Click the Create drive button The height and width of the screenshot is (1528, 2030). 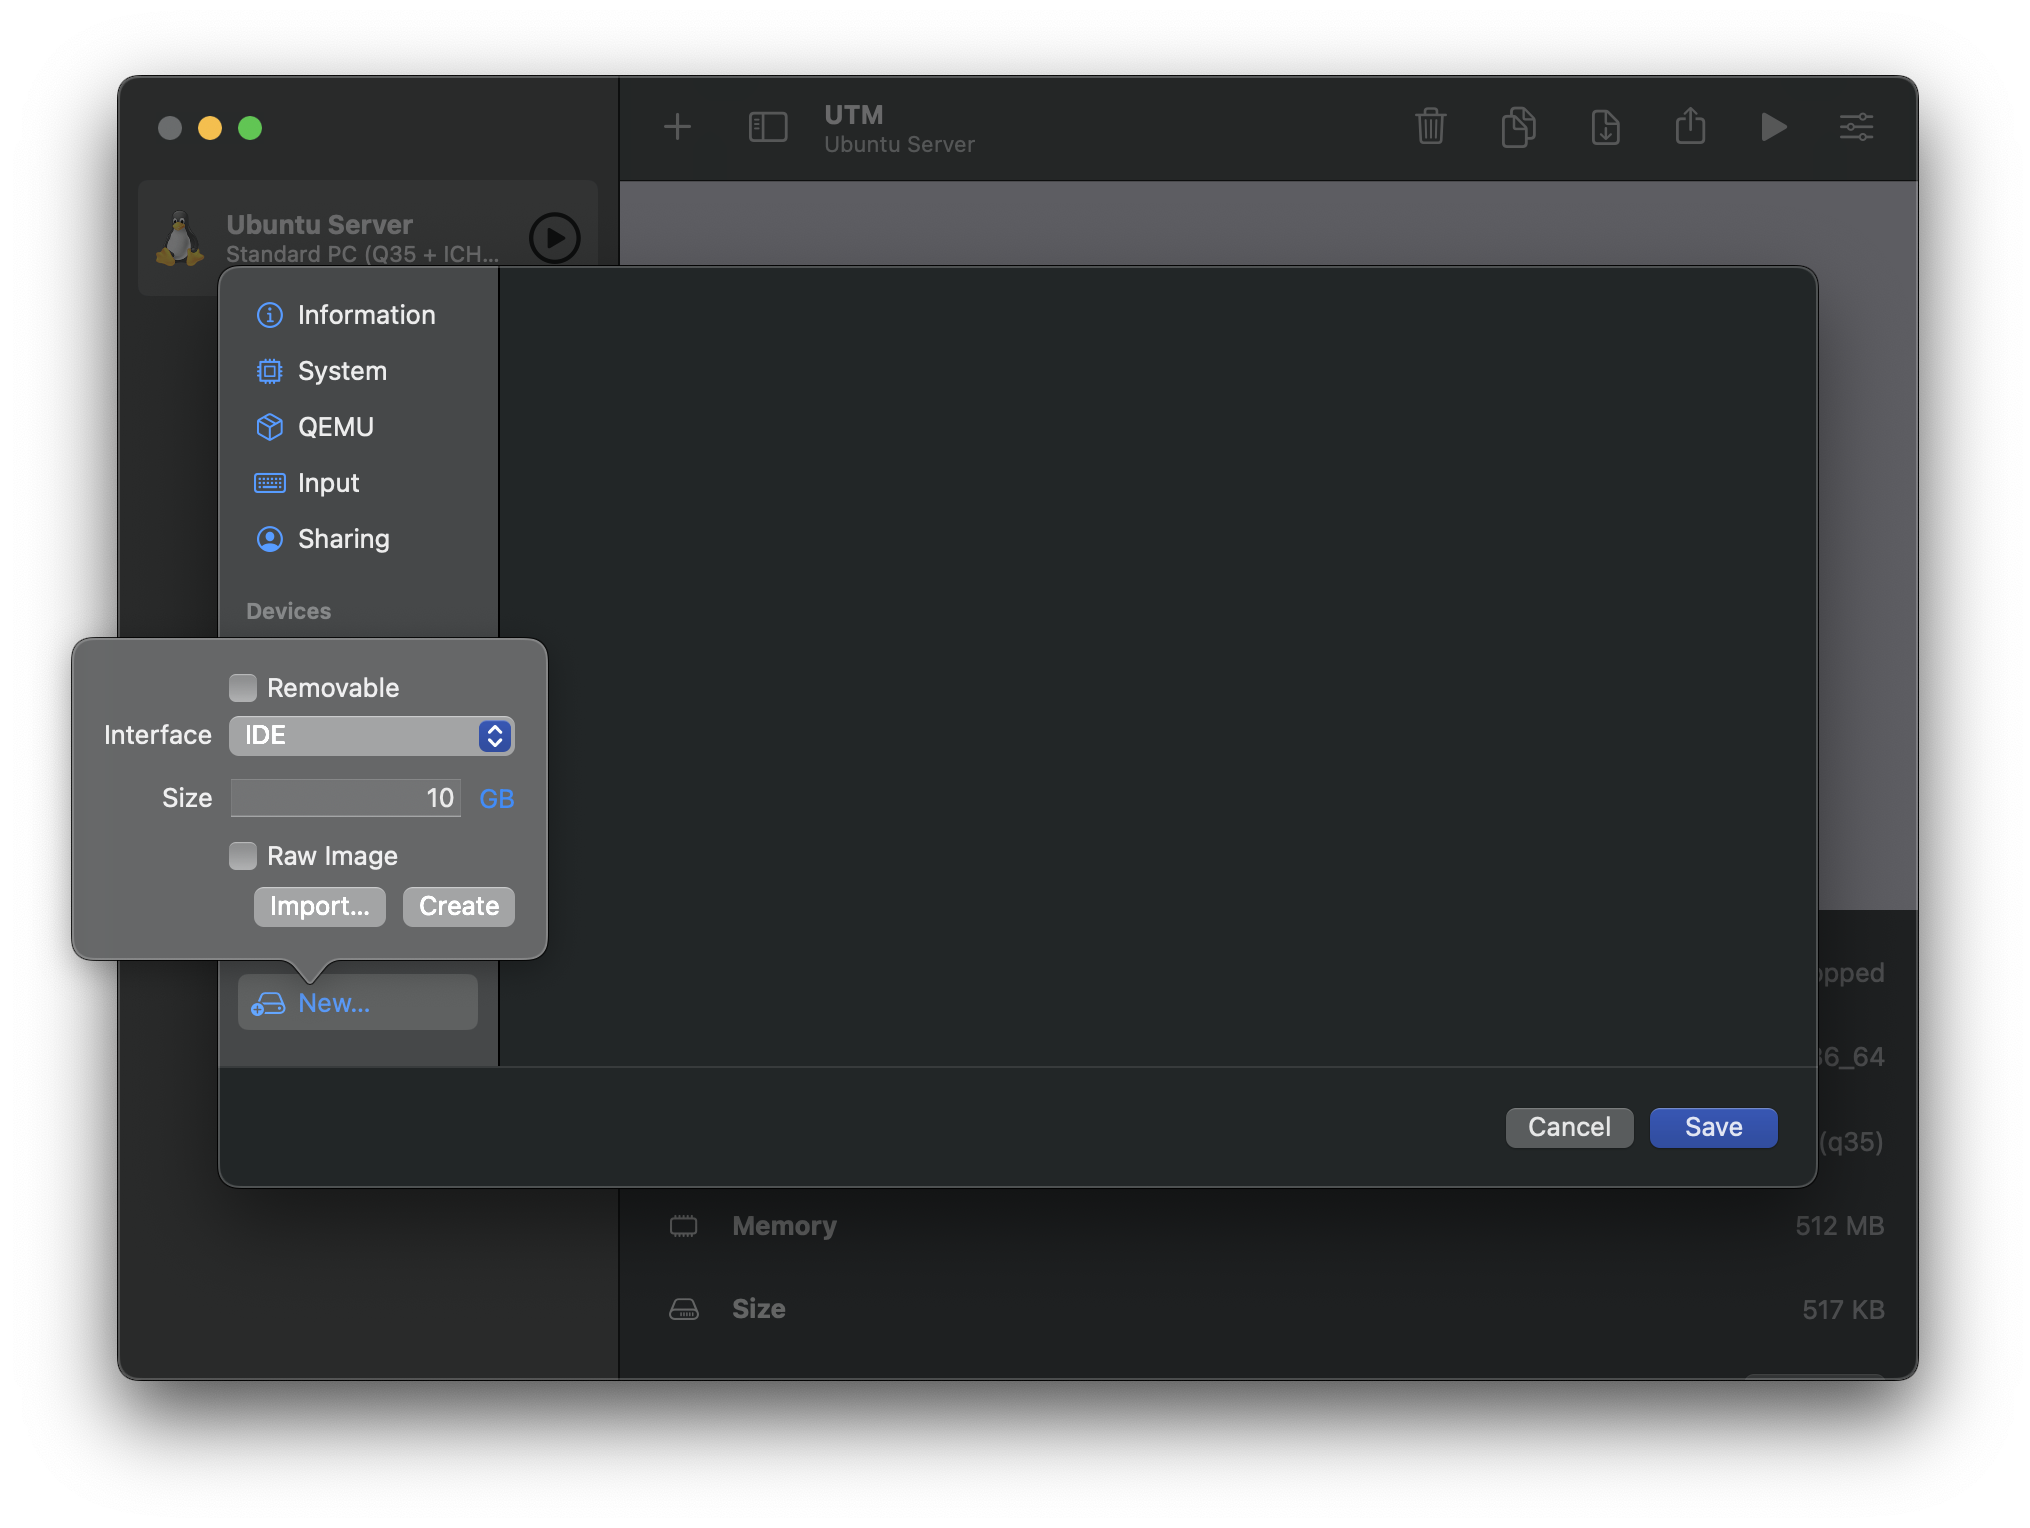click(x=459, y=906)
